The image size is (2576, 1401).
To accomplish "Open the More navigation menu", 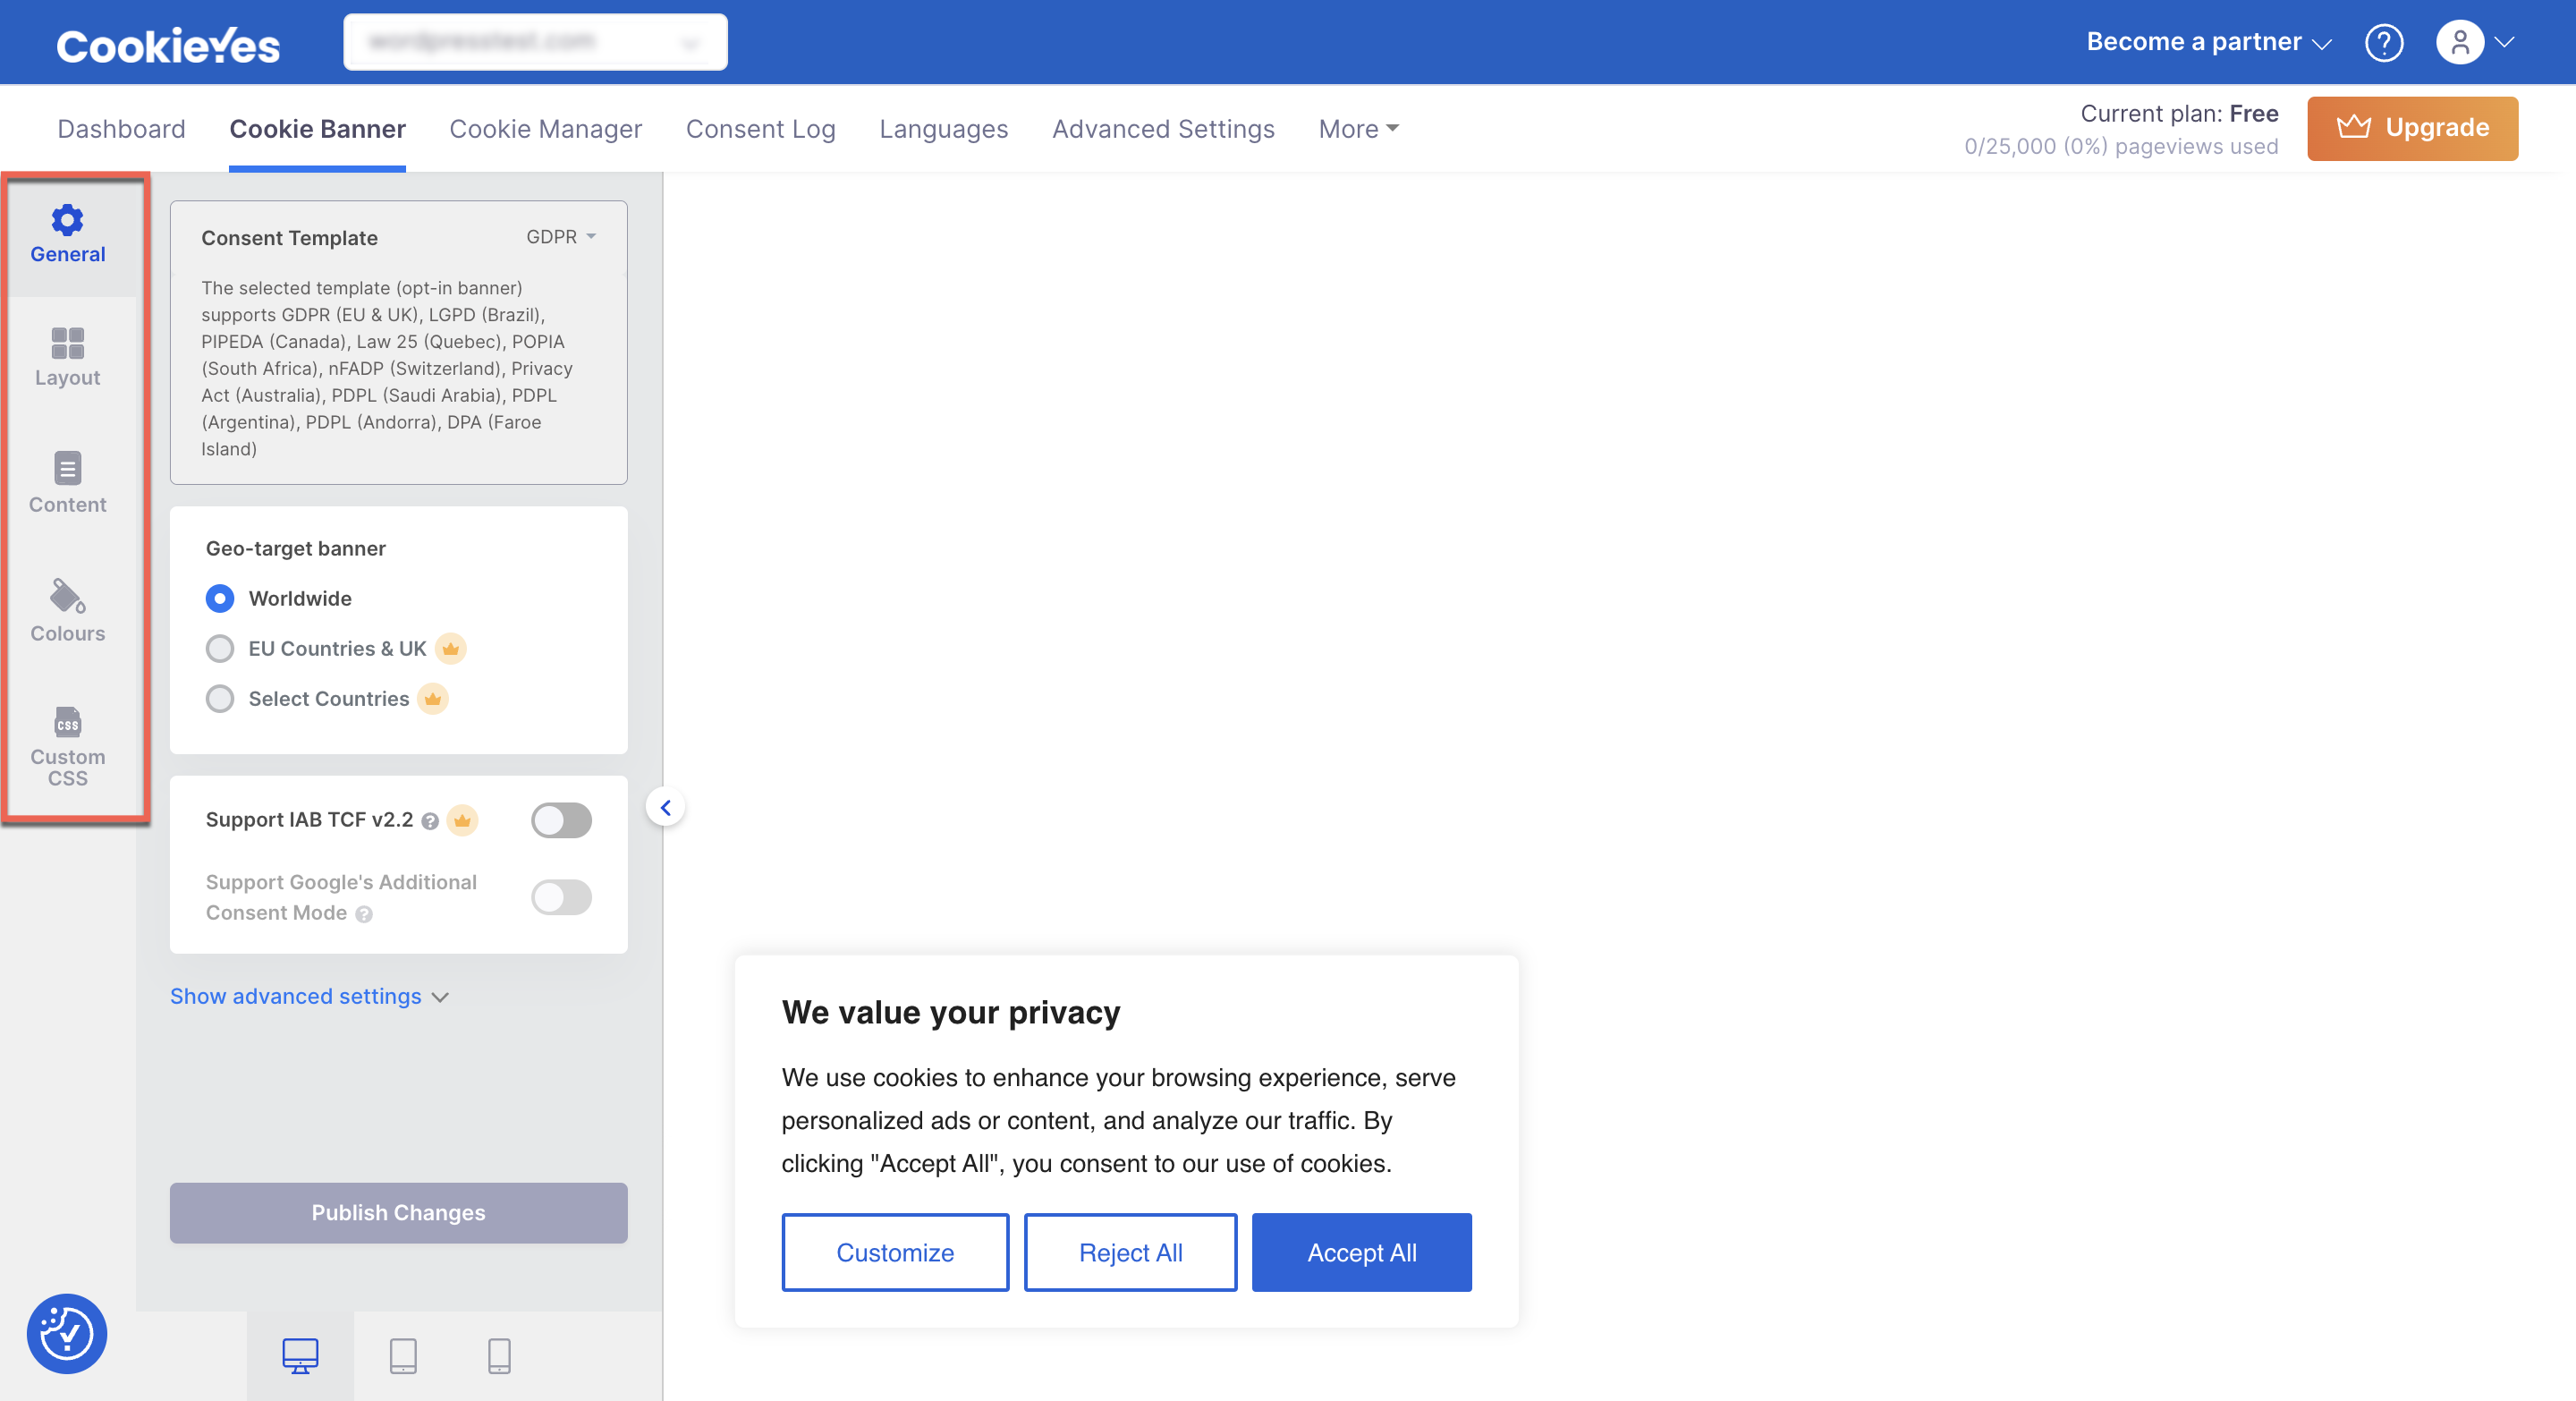I will [x=1358, y=129].
